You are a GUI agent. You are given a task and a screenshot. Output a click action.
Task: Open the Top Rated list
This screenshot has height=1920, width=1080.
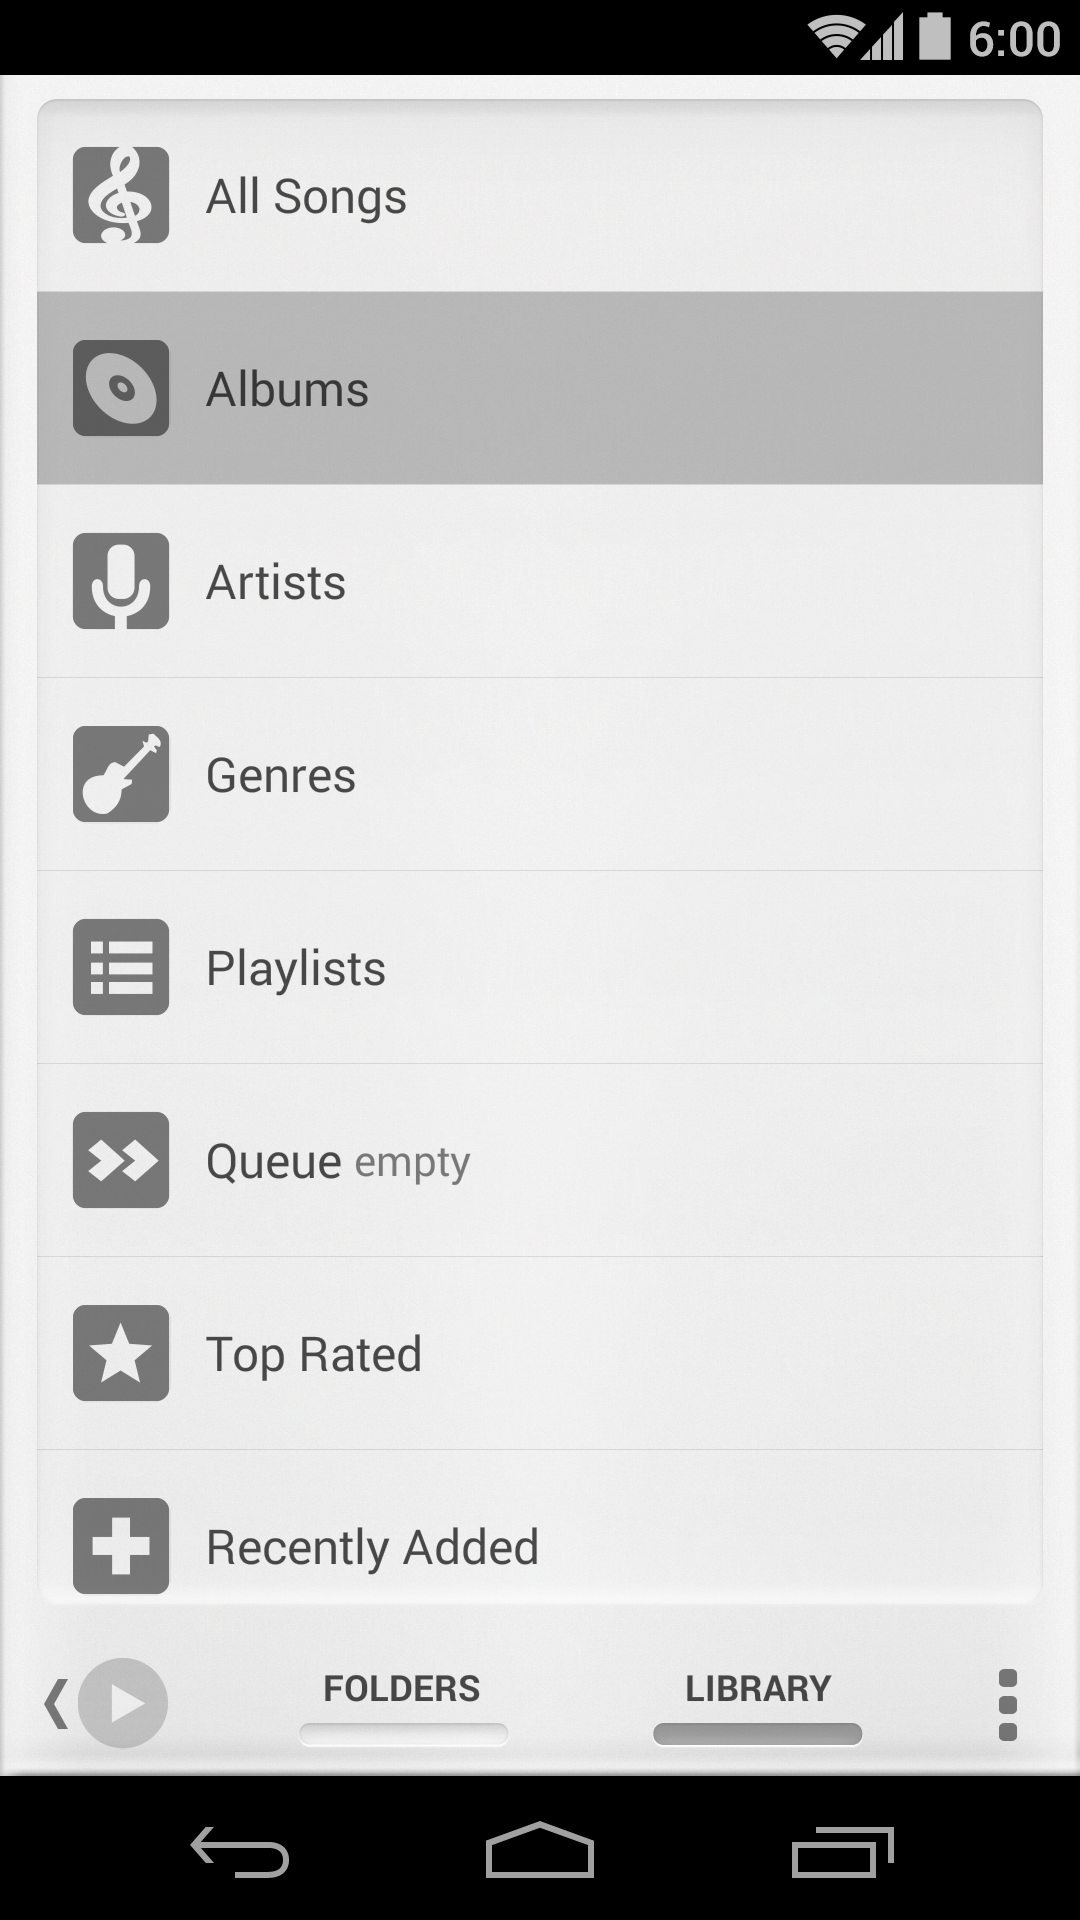540,1353
